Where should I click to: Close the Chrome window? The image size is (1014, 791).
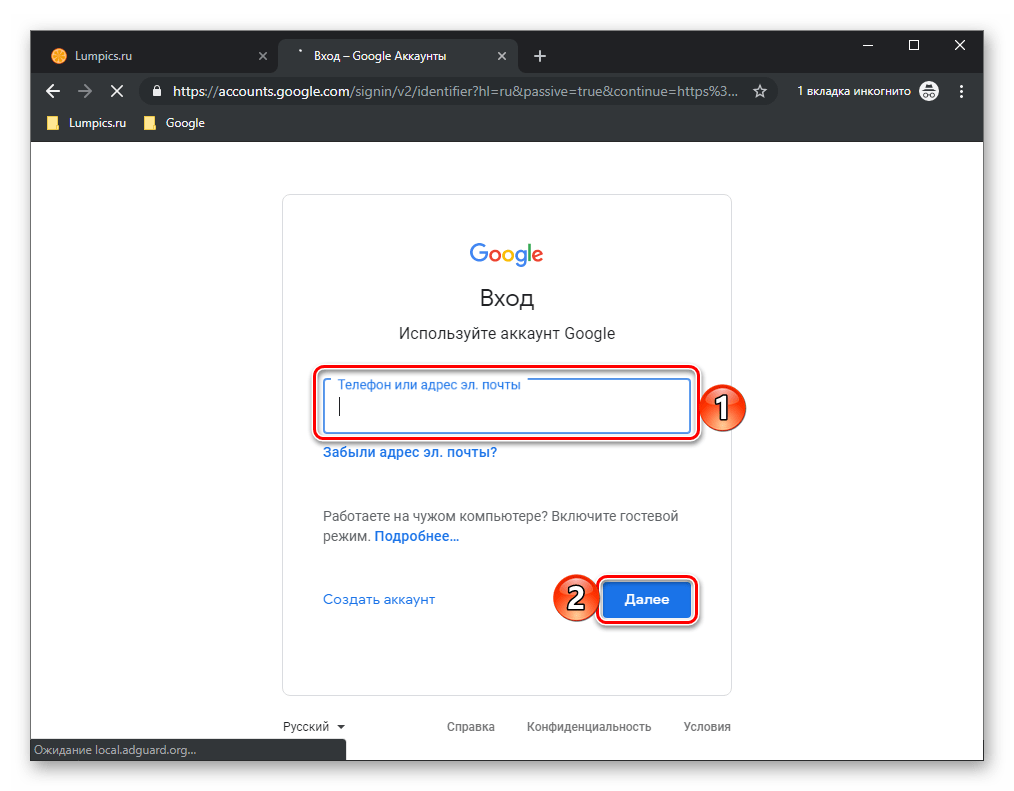click(x=960, y=45)
